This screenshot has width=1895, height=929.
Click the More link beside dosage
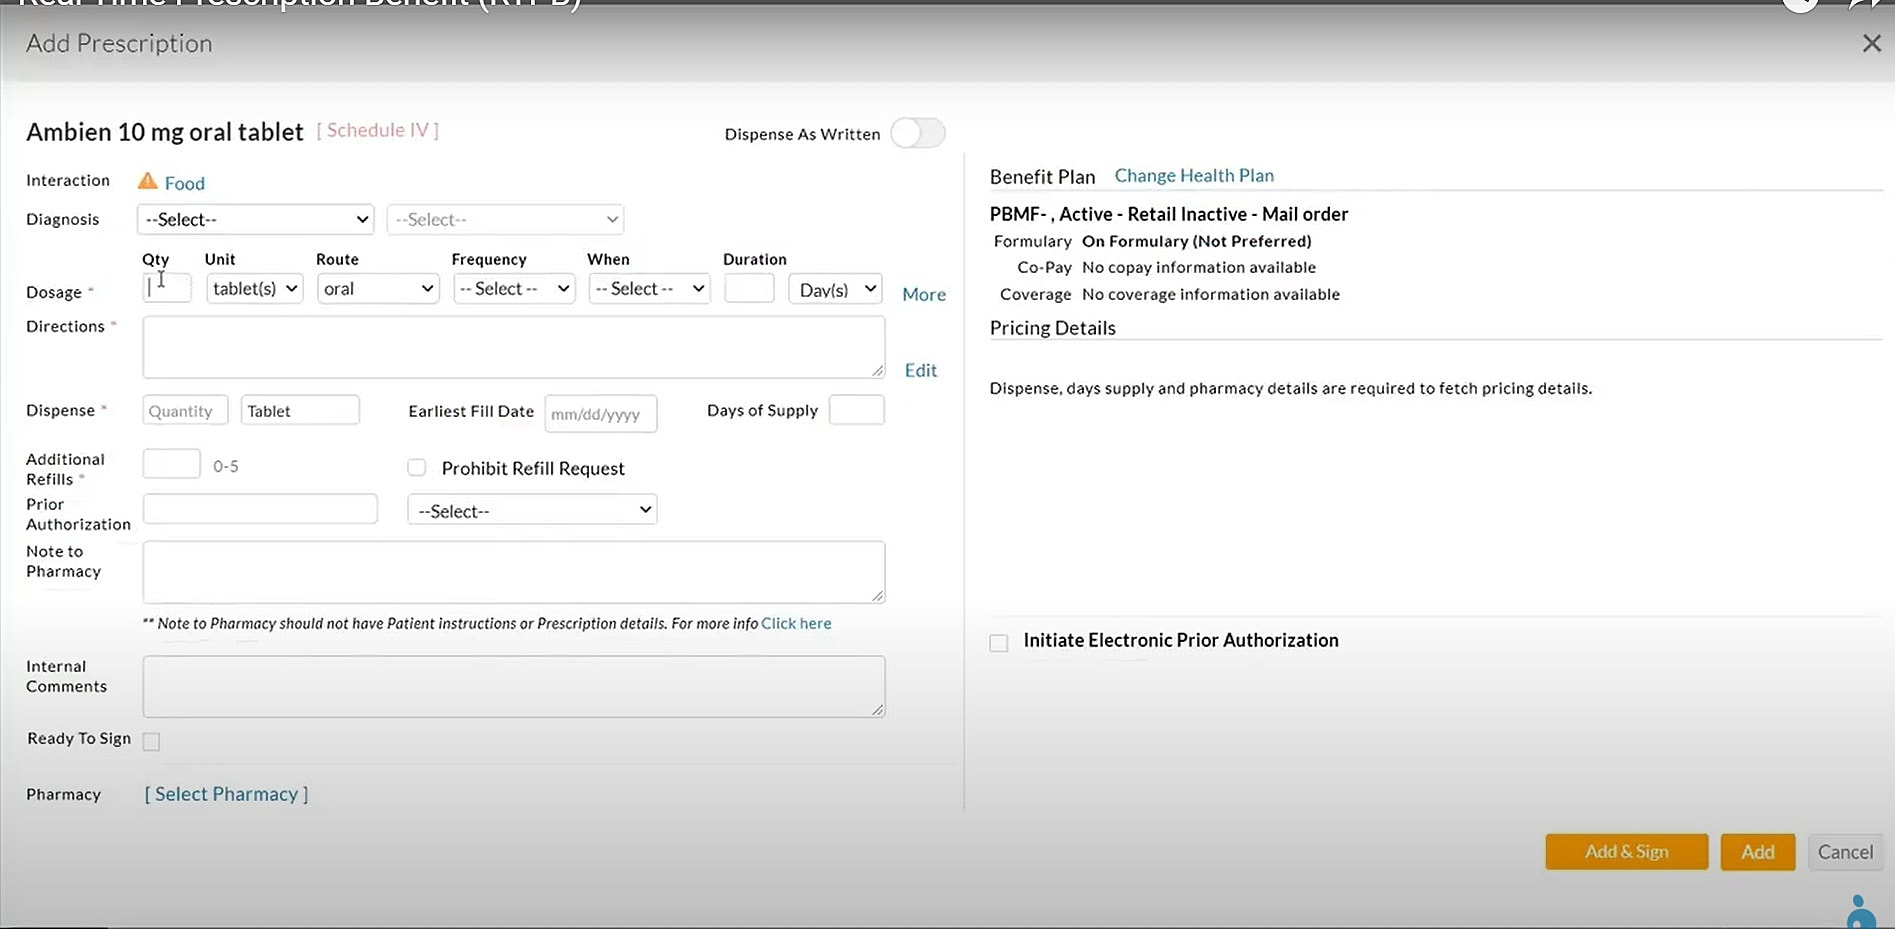[x=923, y=294]
